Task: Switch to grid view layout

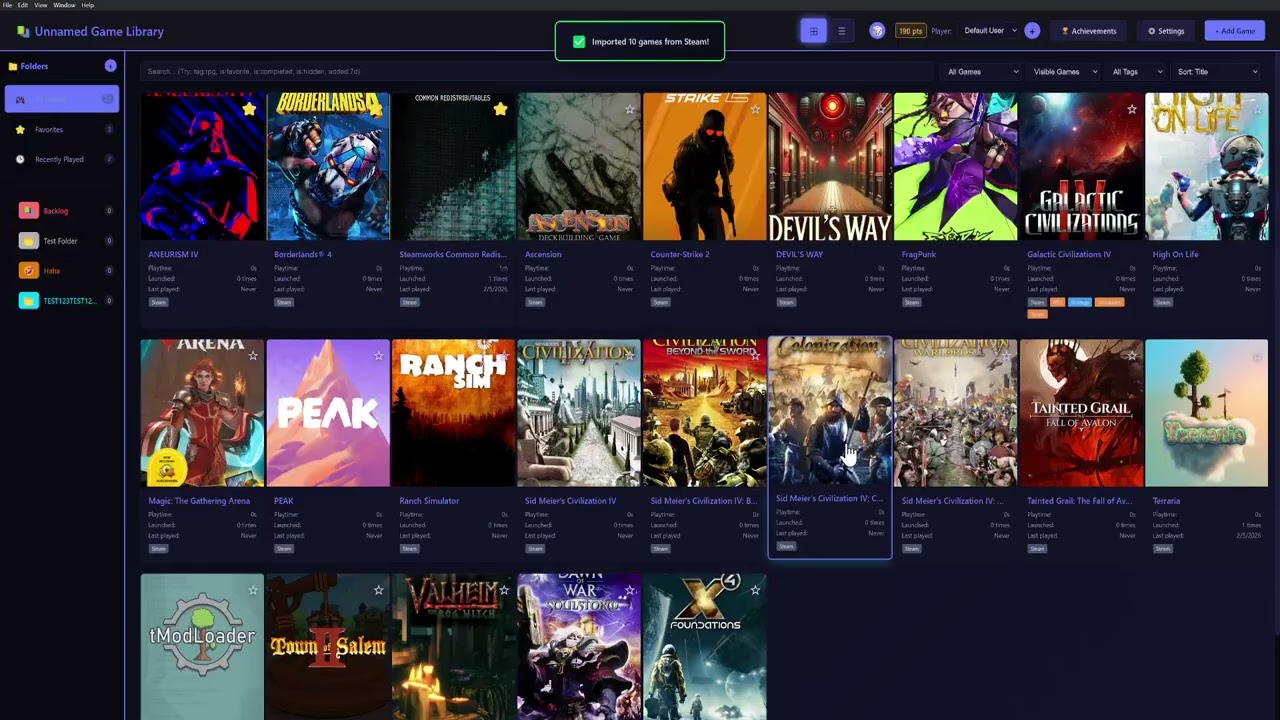Action: pyautogui.click(x=814, y=31)
